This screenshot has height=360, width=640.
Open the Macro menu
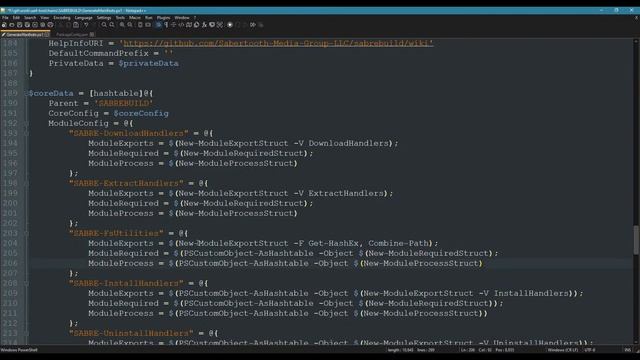pos(135,18)
